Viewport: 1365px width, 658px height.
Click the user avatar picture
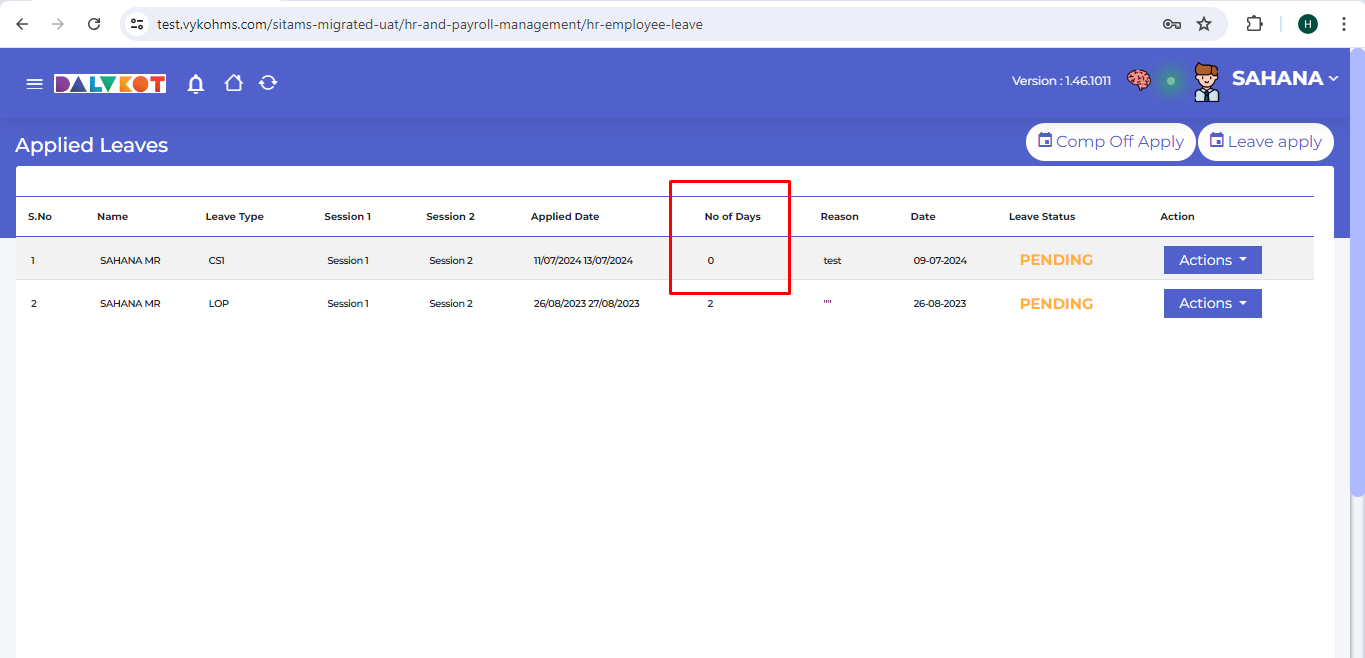pos(1207,82)
